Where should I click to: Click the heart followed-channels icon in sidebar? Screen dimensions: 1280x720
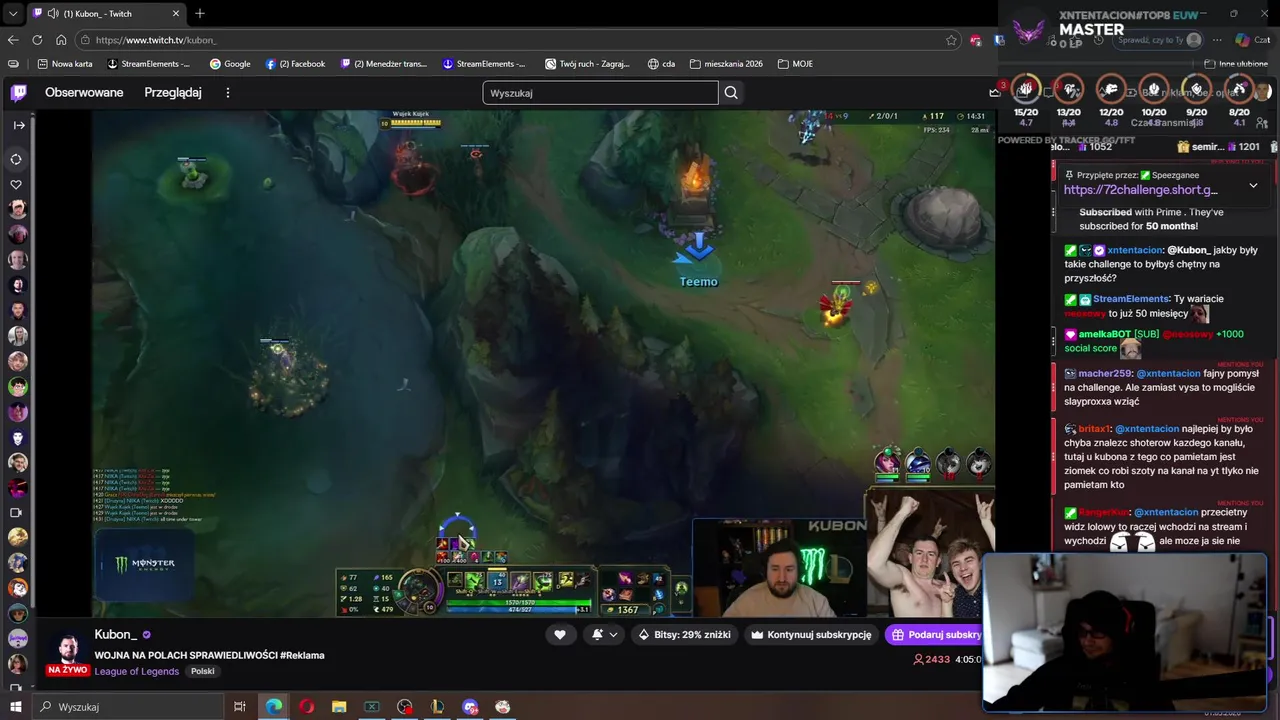coord(16,184)
